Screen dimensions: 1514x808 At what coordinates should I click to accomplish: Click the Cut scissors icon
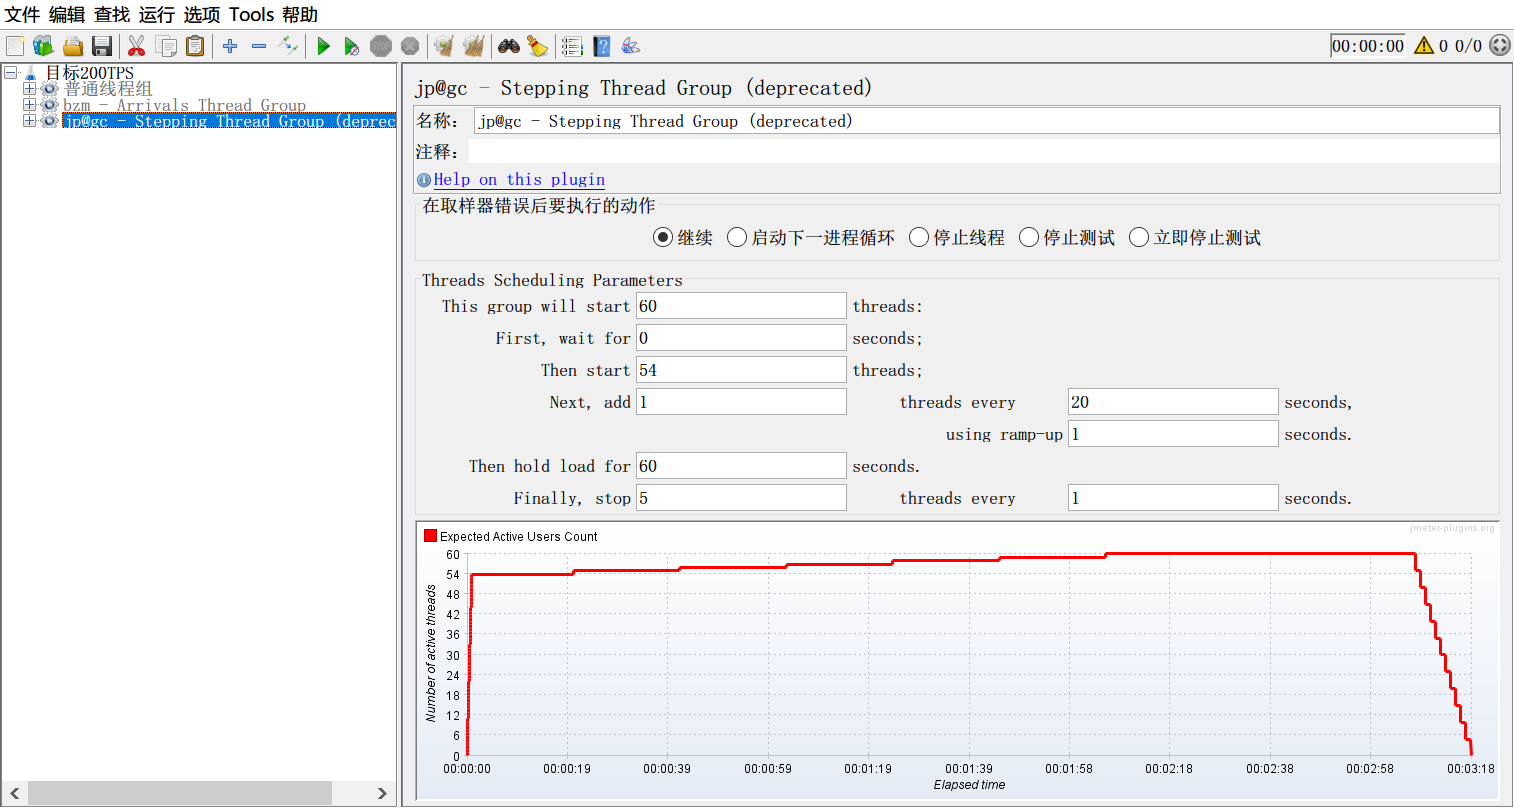136,46
